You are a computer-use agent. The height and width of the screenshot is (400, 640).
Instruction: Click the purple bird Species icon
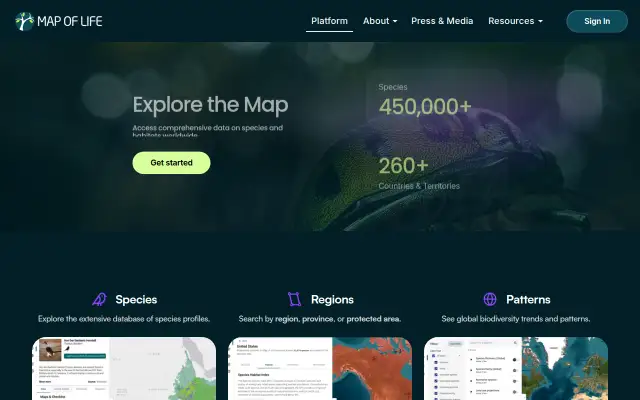tap(99, 299)
